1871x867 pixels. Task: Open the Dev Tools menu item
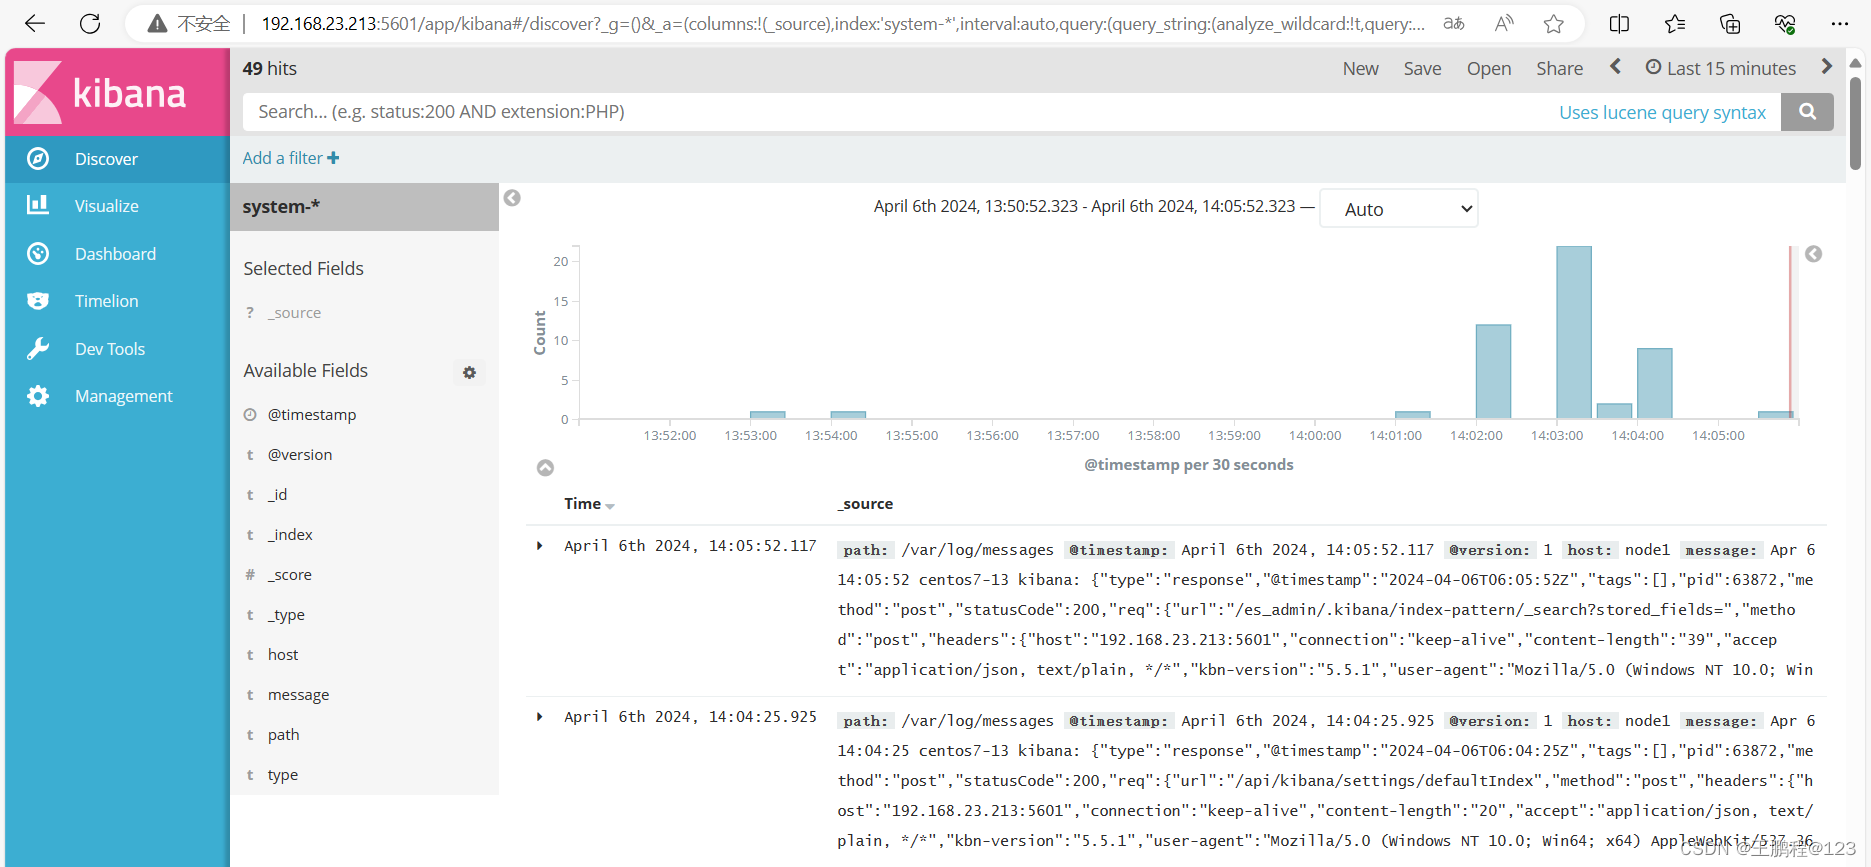point(117,348)
